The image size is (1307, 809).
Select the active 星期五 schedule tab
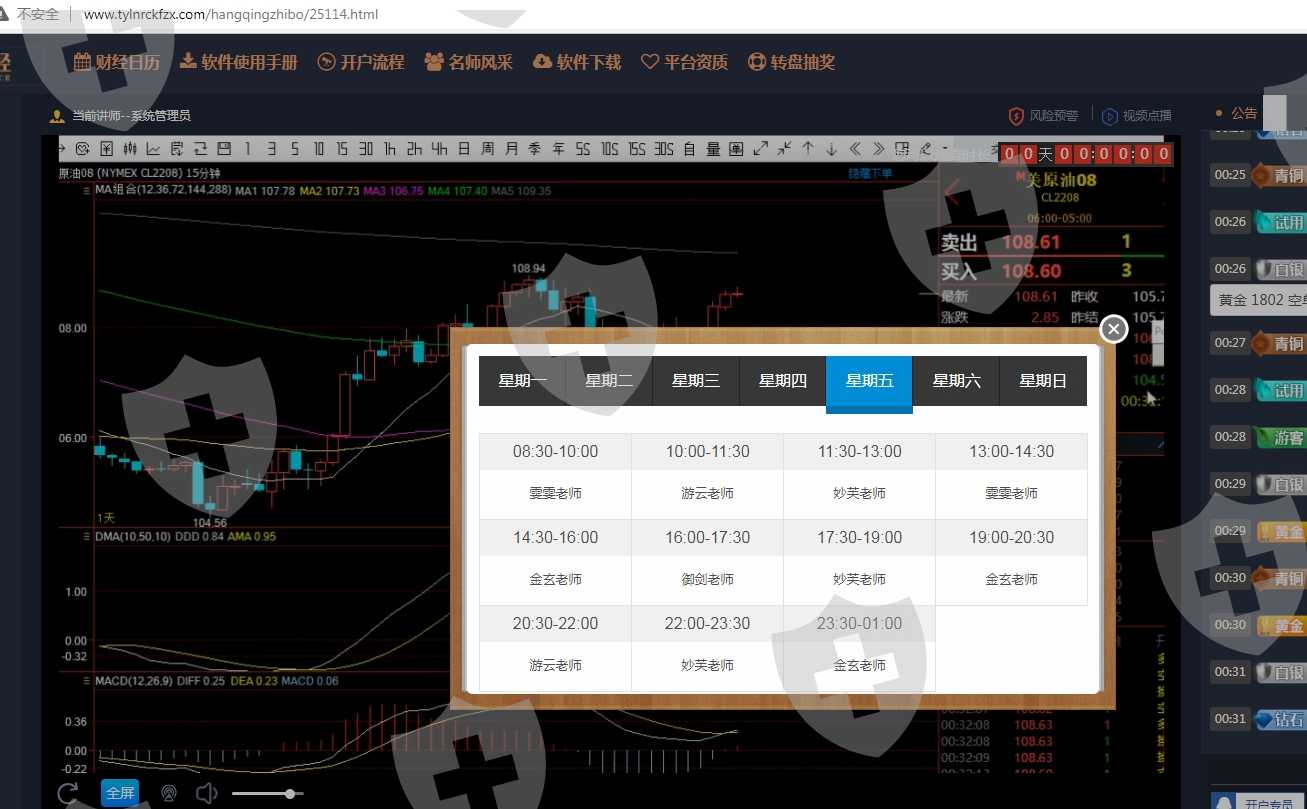pos(870,381)
